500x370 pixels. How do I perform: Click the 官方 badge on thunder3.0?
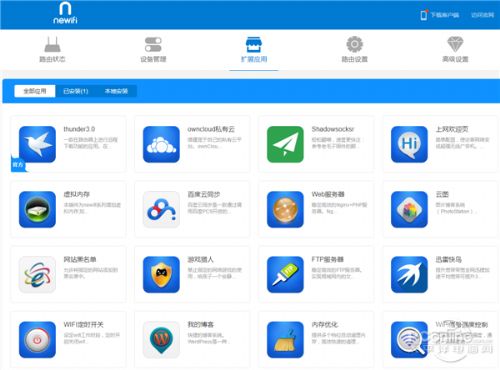coord(18,165)
